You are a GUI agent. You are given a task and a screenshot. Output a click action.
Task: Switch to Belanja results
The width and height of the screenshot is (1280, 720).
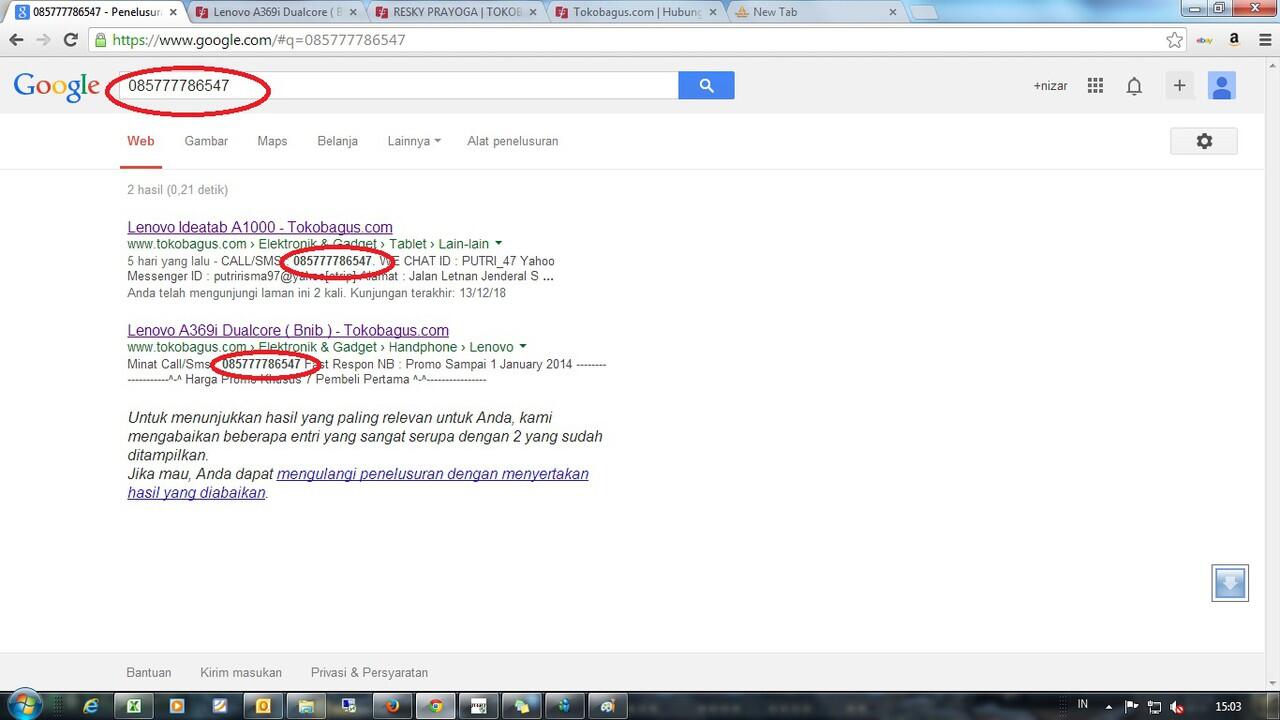[x=337, y=141]
